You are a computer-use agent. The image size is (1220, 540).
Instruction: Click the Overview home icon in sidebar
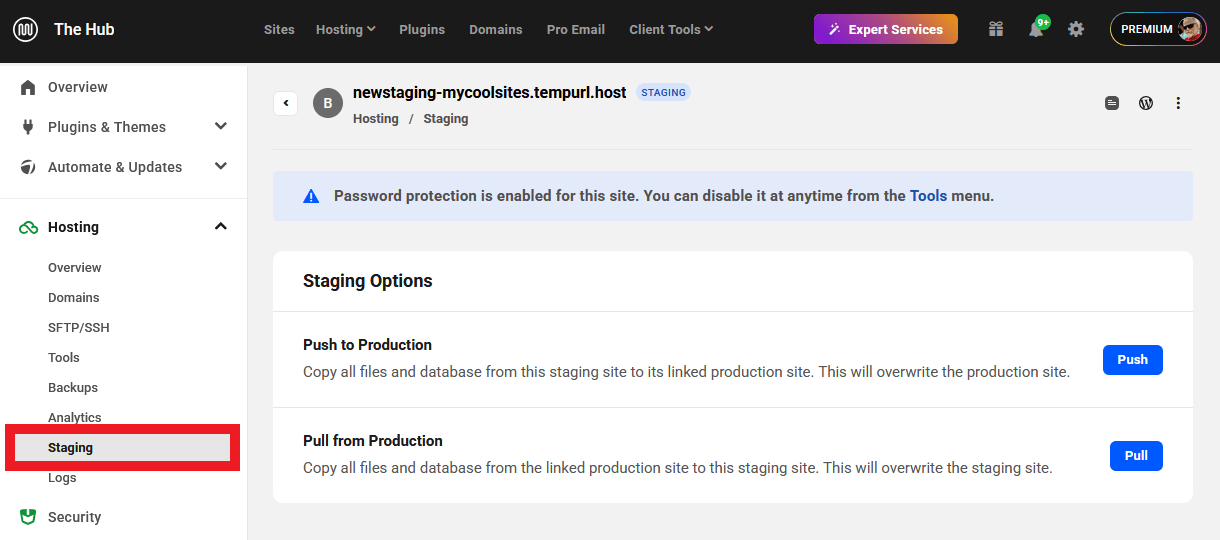[x=28, y=87]
